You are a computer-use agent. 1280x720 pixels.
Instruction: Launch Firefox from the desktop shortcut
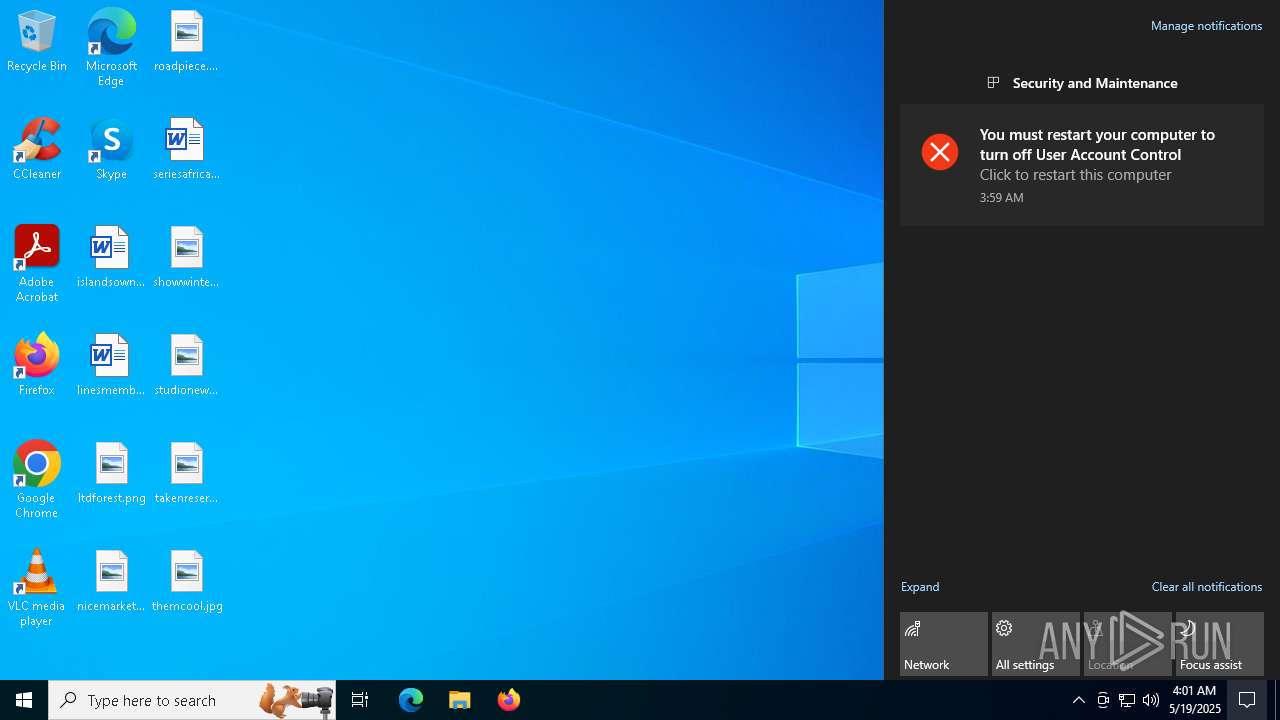[x=37, y=366]
